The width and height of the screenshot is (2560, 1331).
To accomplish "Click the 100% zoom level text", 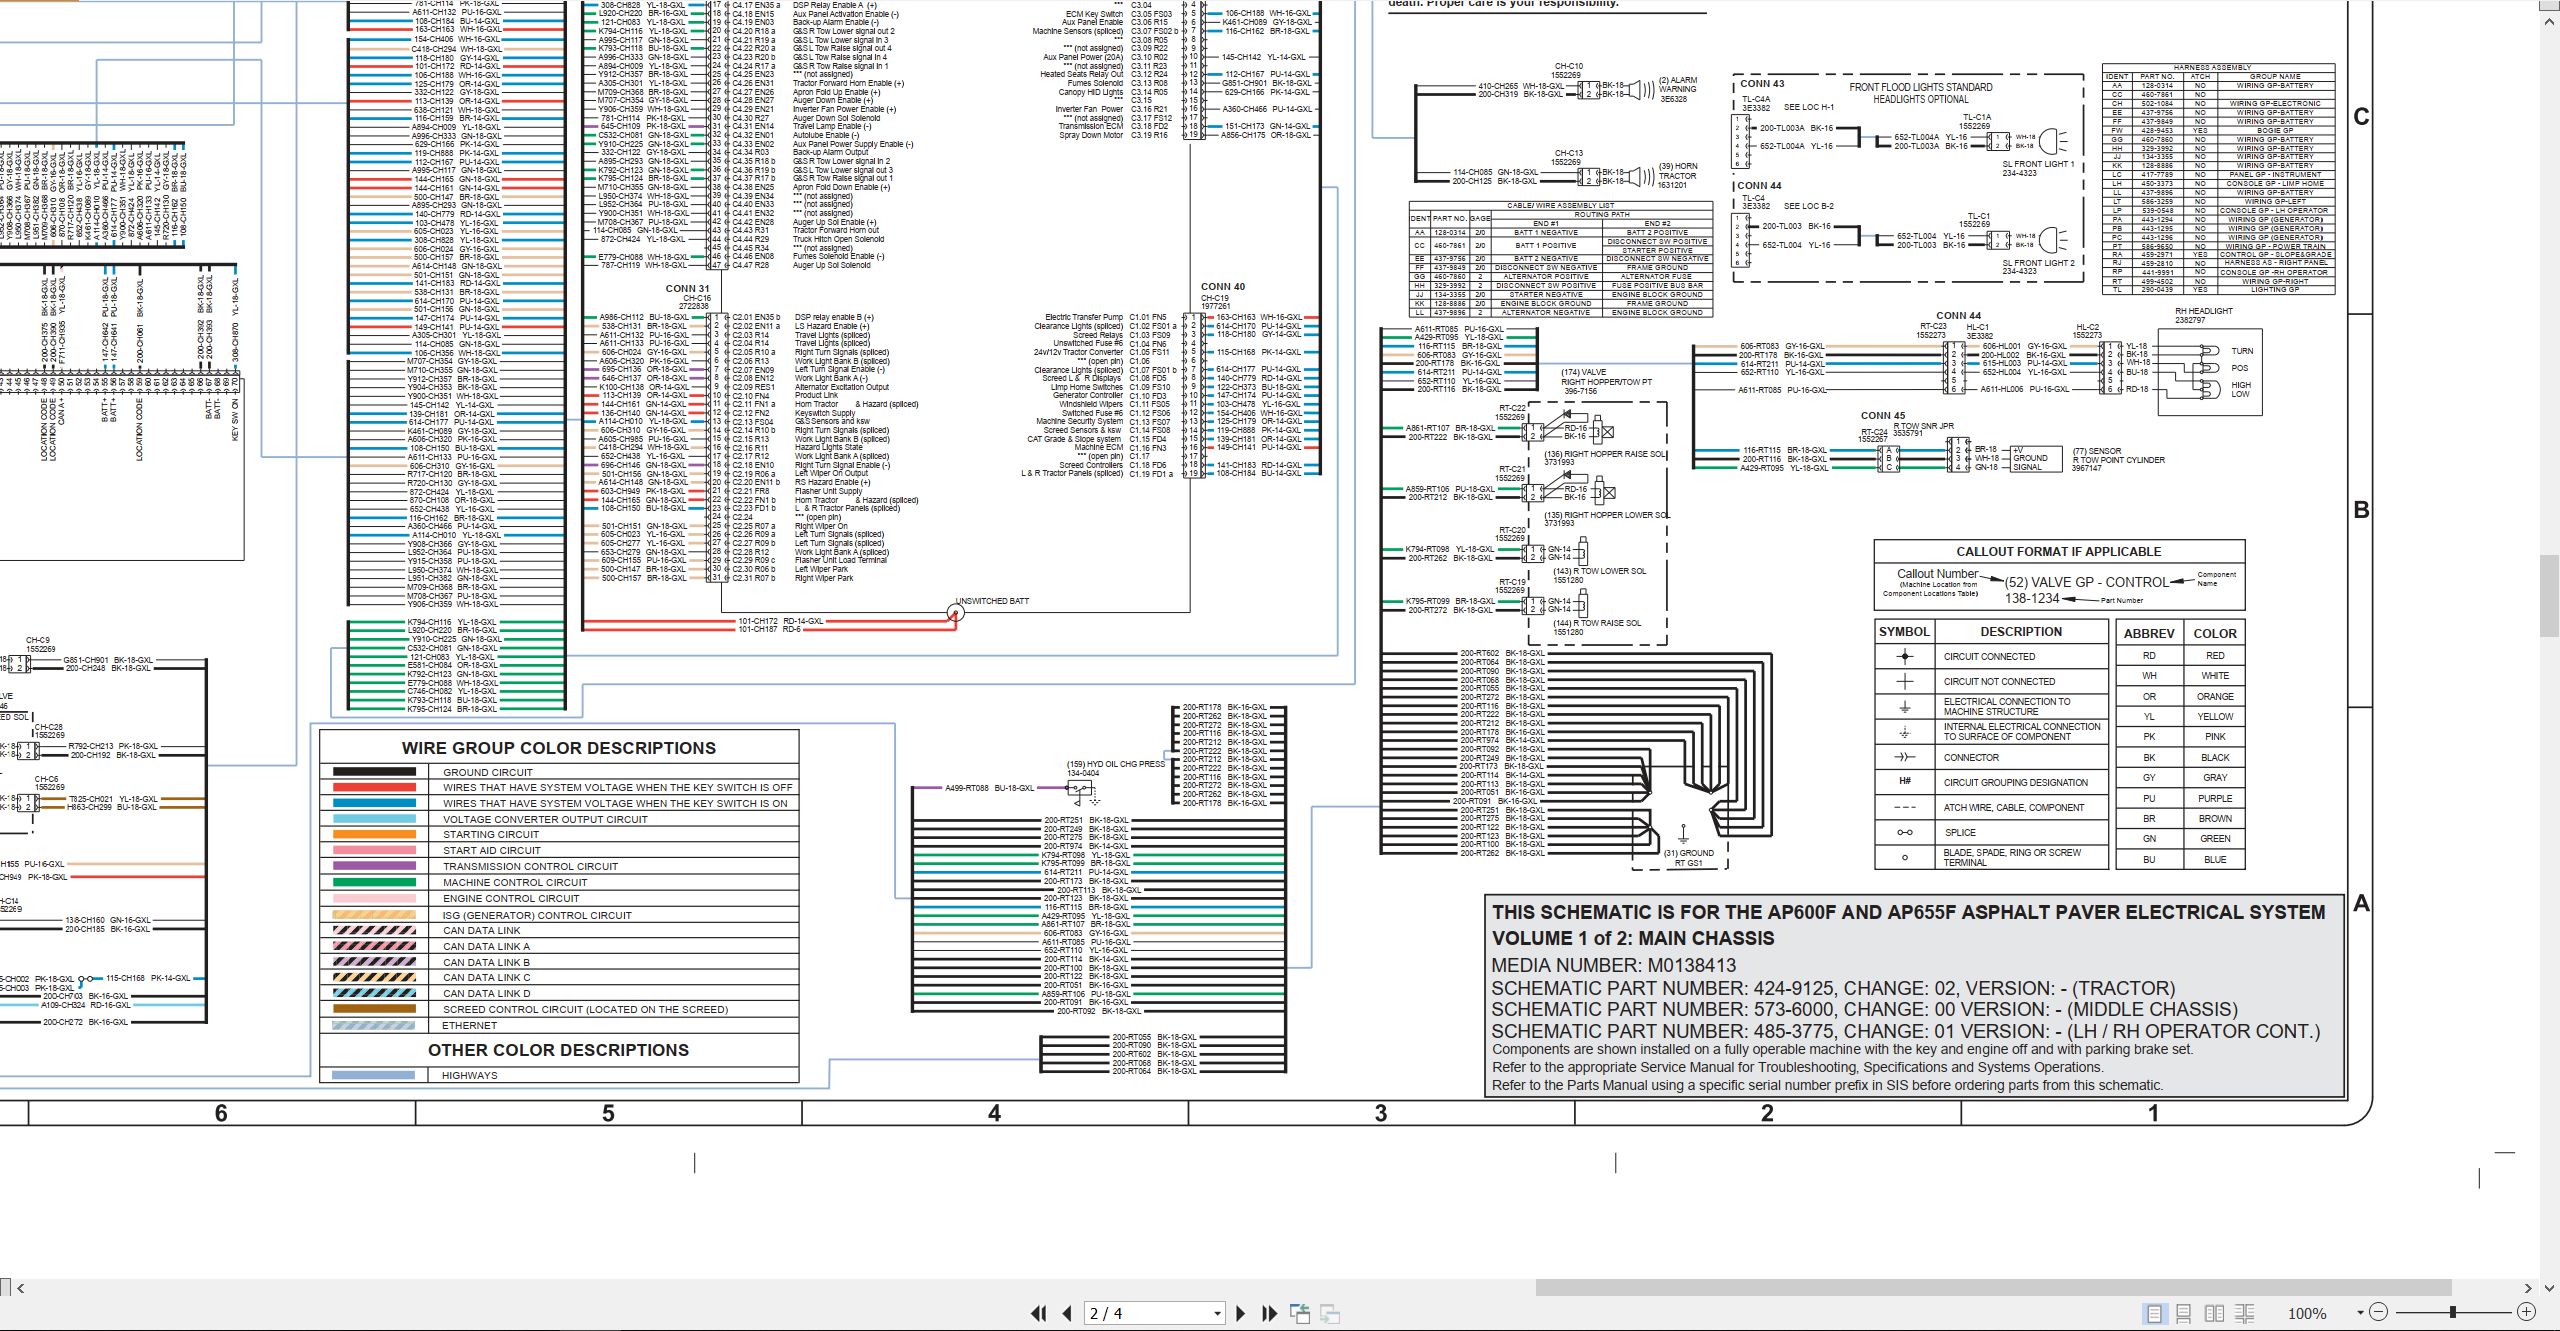I will [x=2307, y=1314].
